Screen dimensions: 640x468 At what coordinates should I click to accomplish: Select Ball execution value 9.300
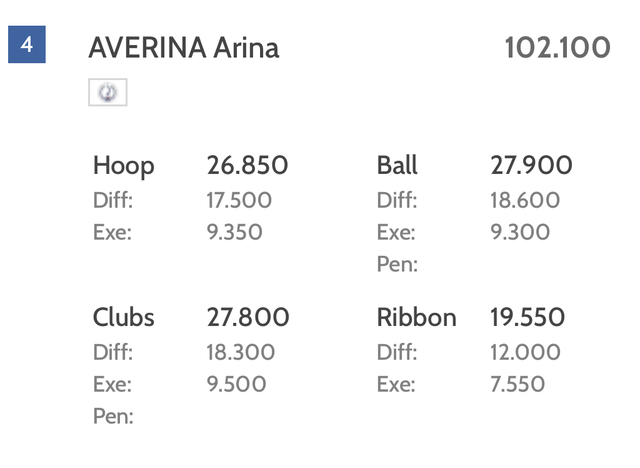520,232
